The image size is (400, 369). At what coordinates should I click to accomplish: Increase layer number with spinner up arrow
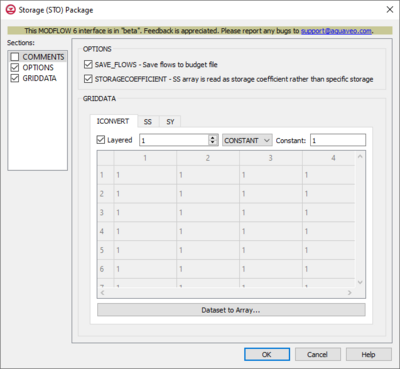(x=213, y=137)
